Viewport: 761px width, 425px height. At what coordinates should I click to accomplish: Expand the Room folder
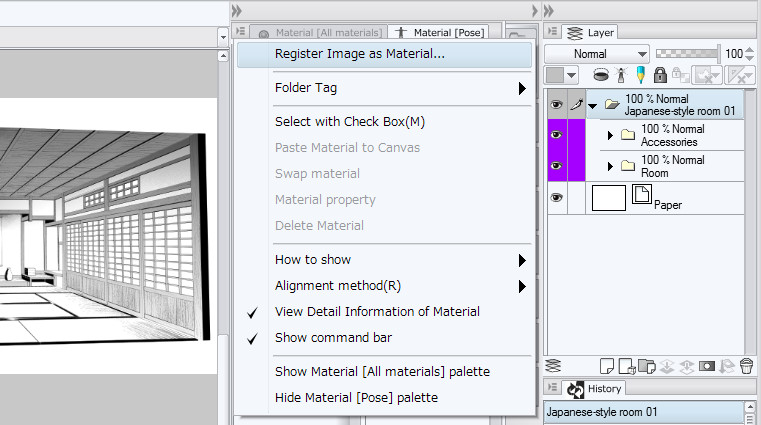tap(611, 166)
